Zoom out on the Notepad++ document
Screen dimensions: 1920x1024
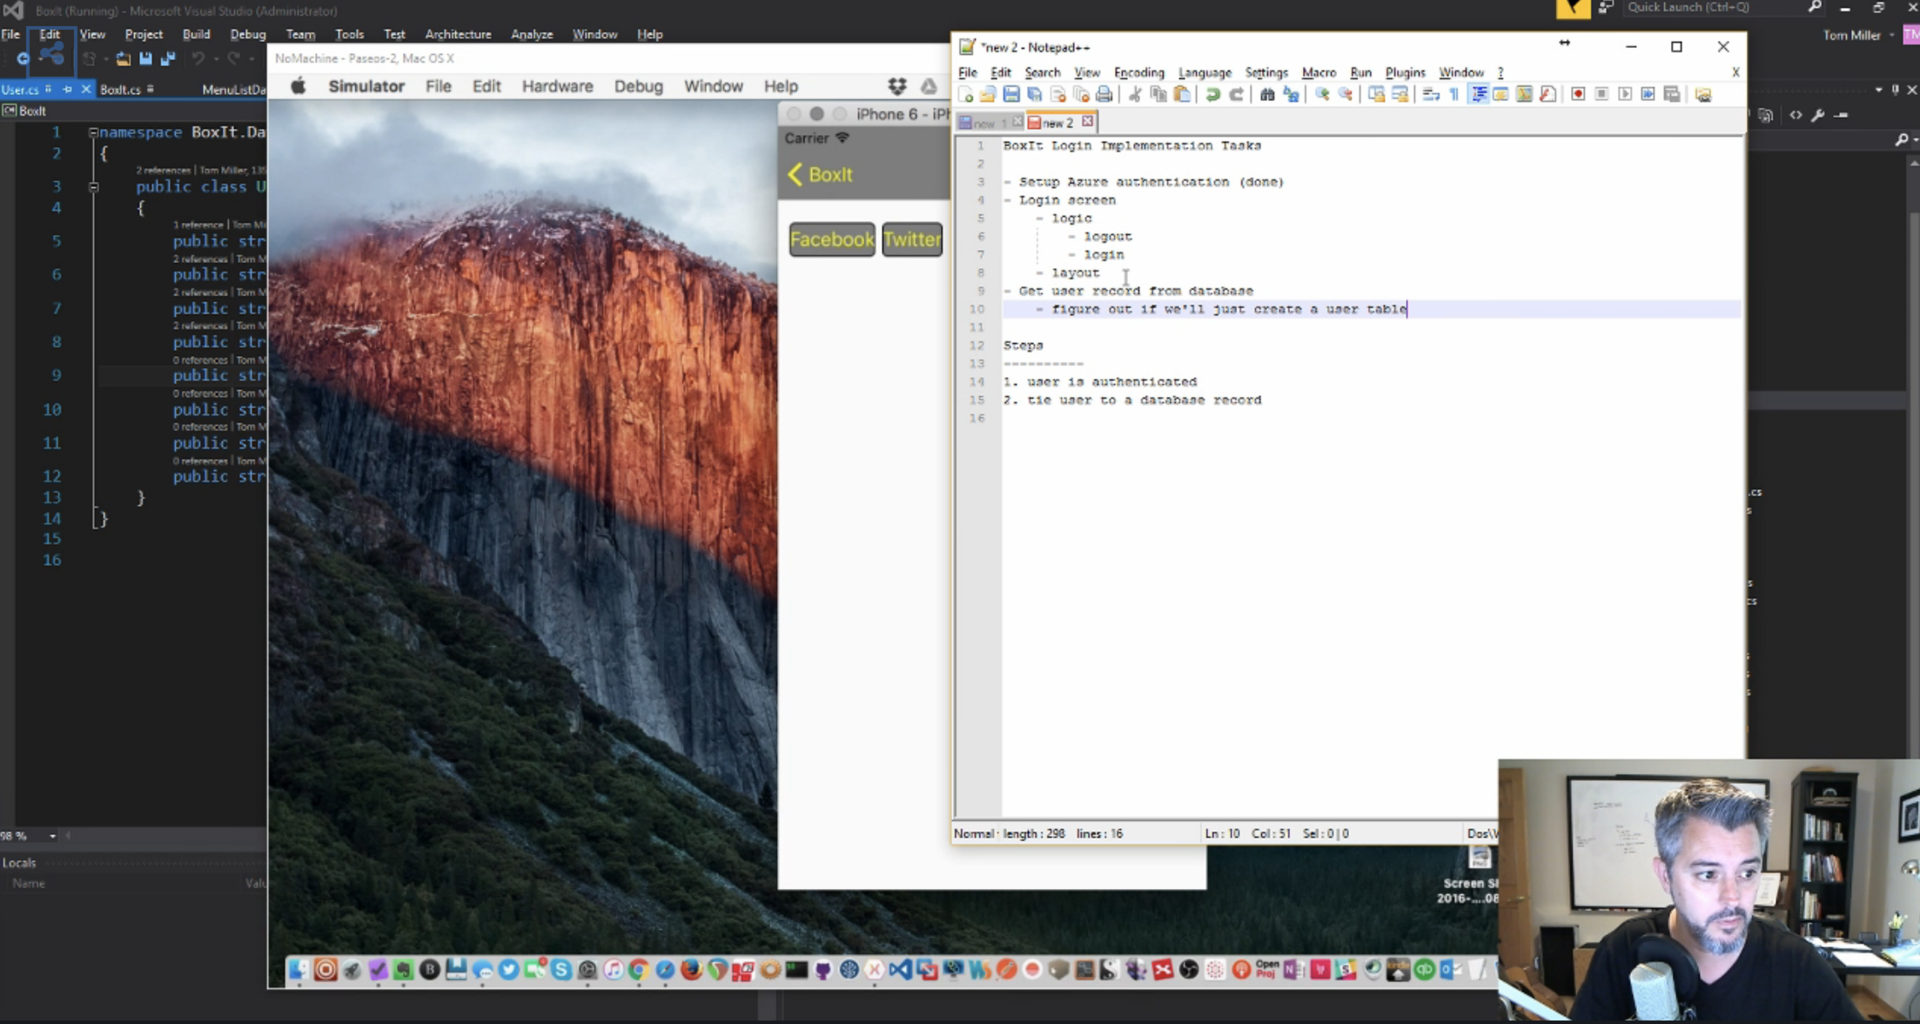coord(1346,95)
